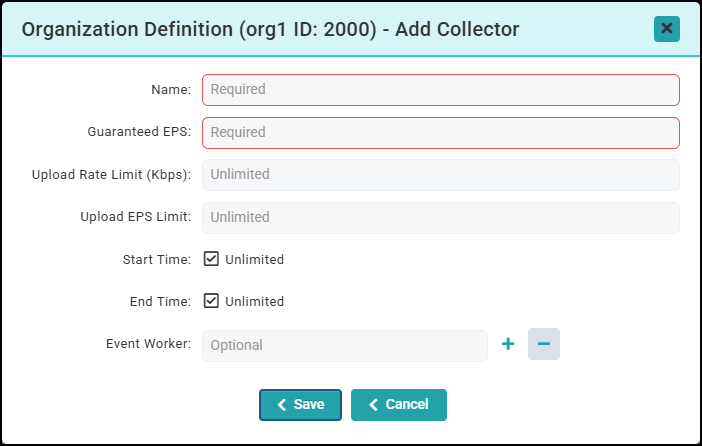Image resolution: width=702 pixels, height=446 pixels.
Task: Click the Organization Definition dialog title
Action: click(x=270, y=29)
